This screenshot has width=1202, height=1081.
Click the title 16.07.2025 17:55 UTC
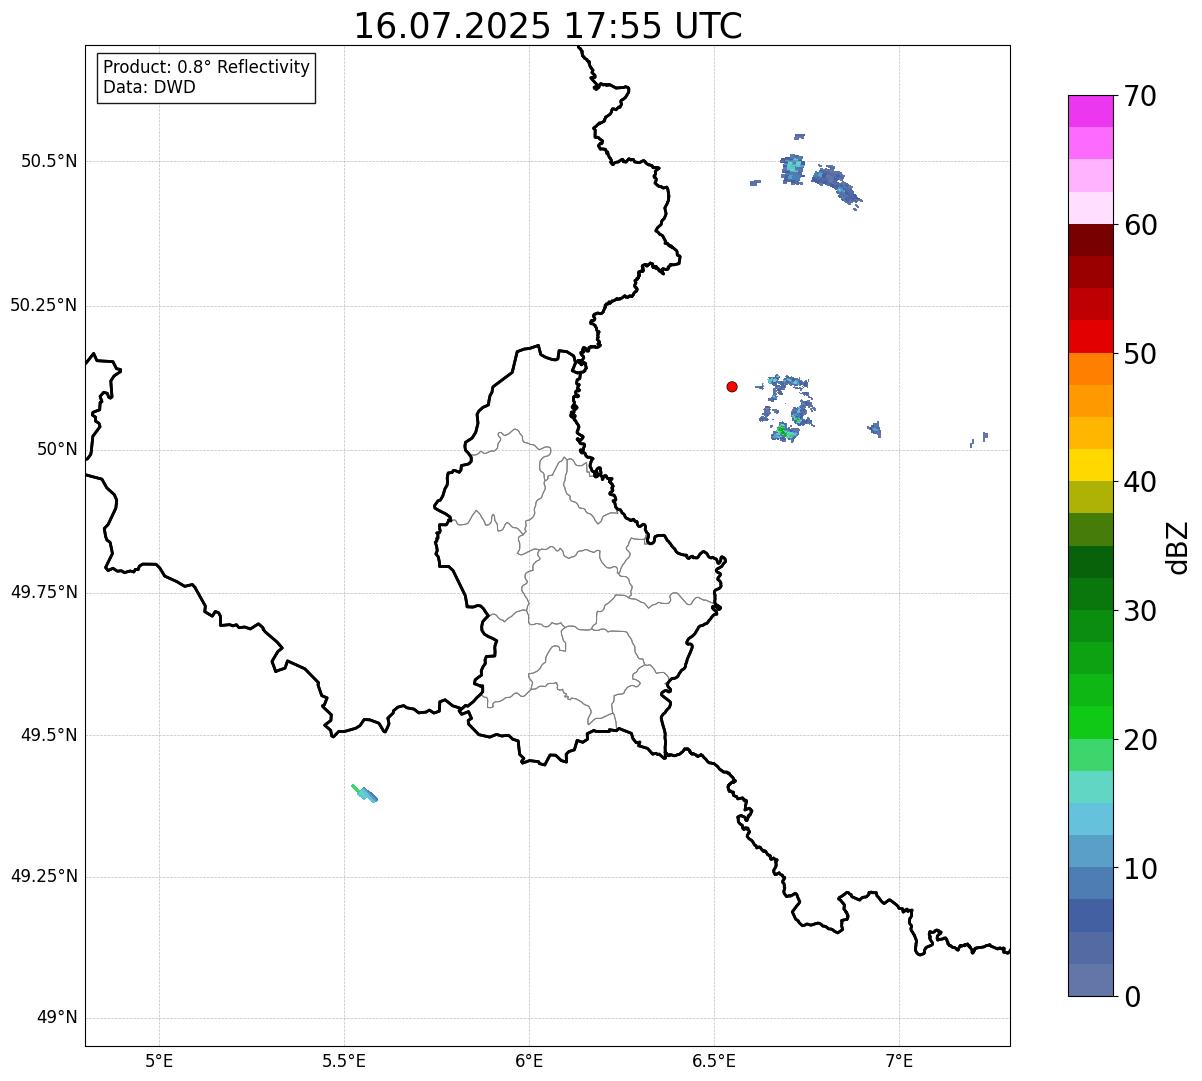click(548, 26)
